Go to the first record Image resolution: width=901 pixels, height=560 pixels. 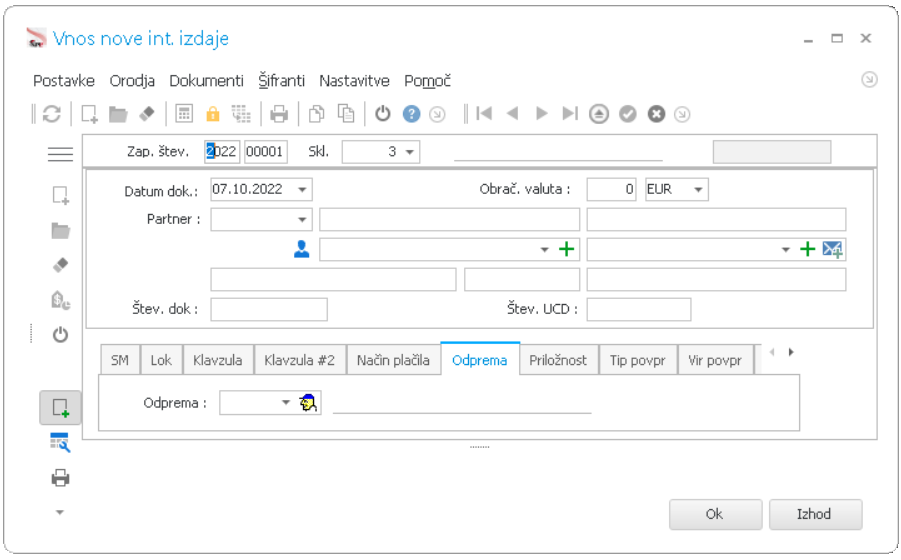(484, 114)
